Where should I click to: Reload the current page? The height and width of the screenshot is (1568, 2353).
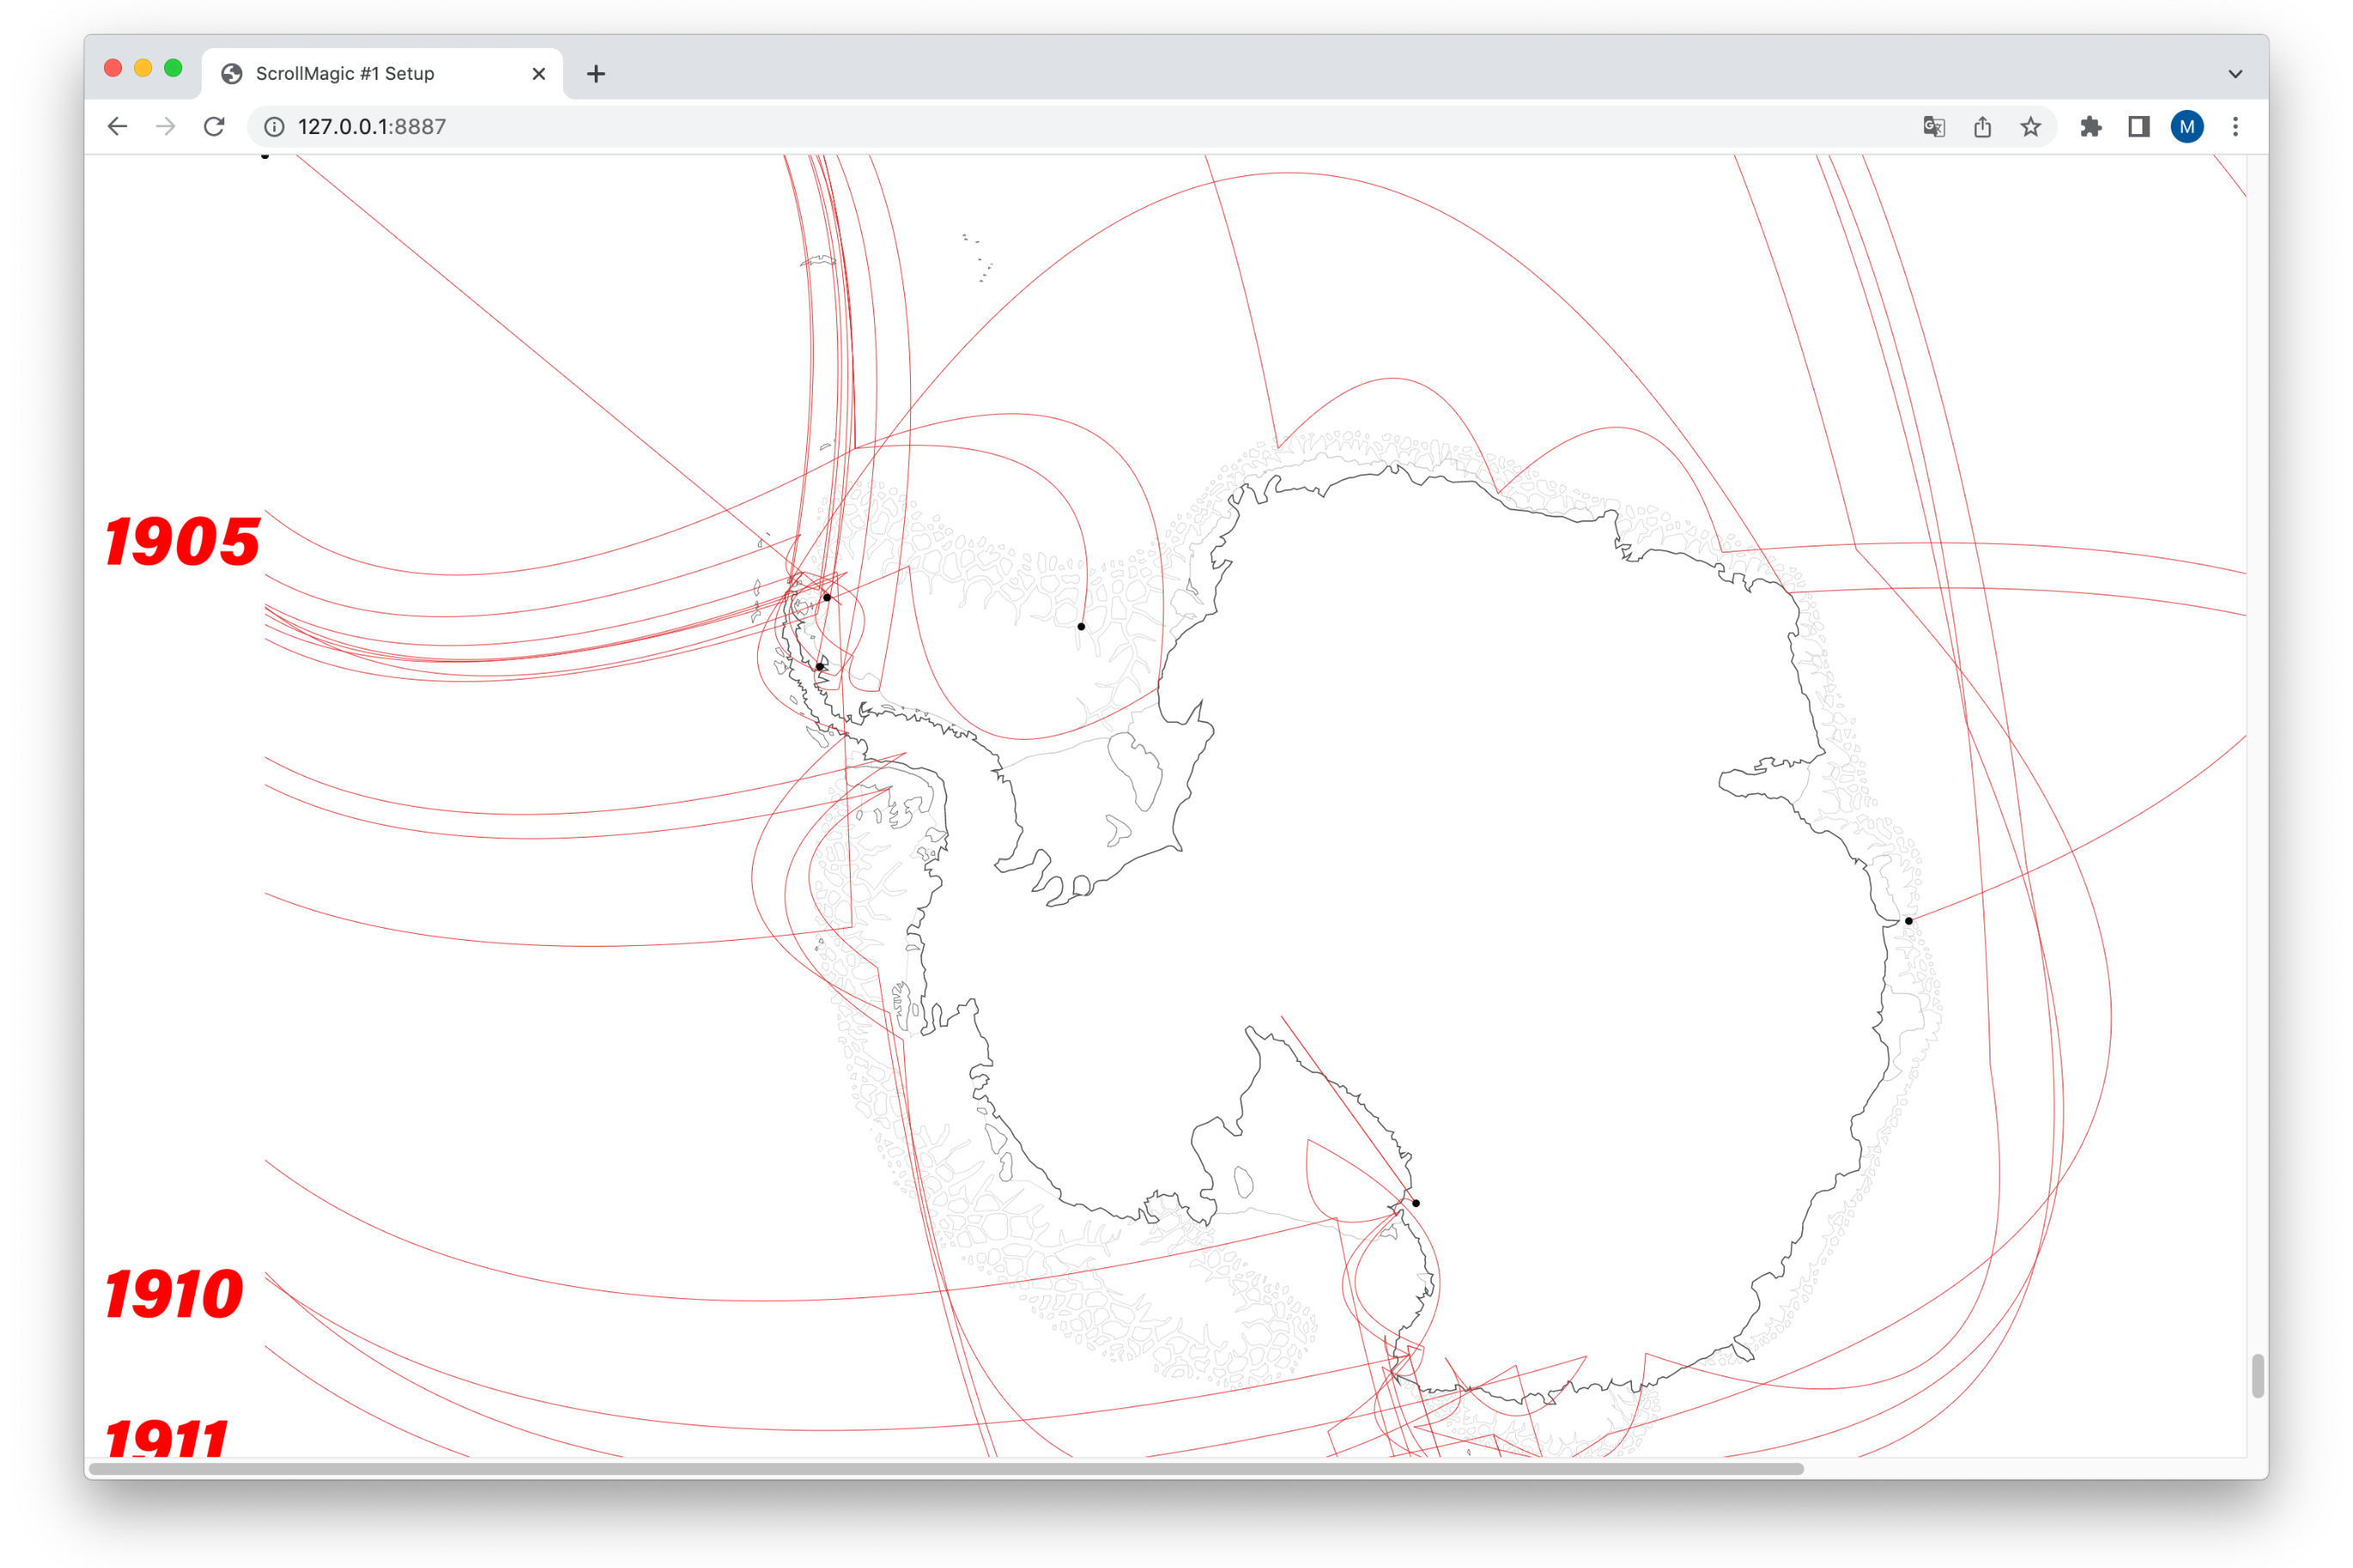[214, 127]
